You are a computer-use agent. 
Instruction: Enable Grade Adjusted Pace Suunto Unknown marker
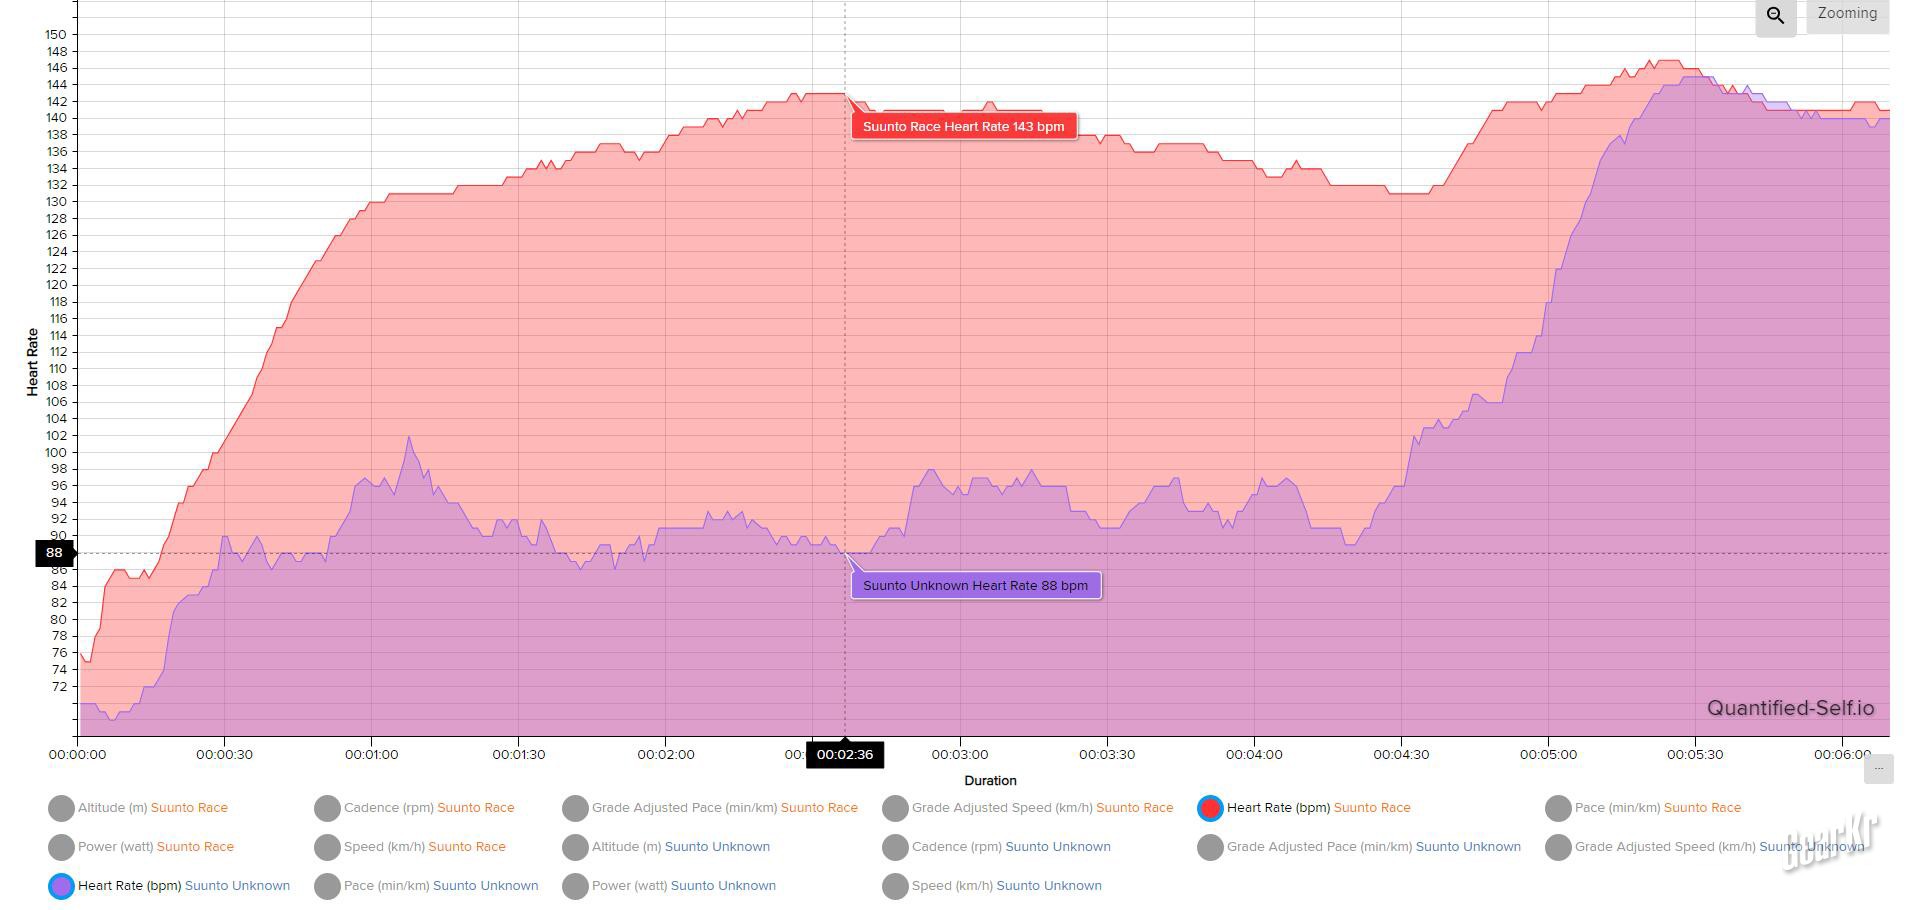(x=1210, y=847)
